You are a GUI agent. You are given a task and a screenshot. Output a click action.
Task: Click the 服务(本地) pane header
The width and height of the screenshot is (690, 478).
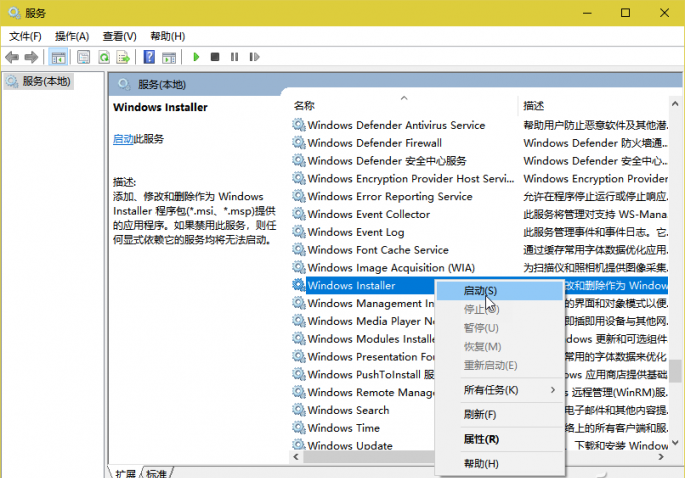[161, 85]
